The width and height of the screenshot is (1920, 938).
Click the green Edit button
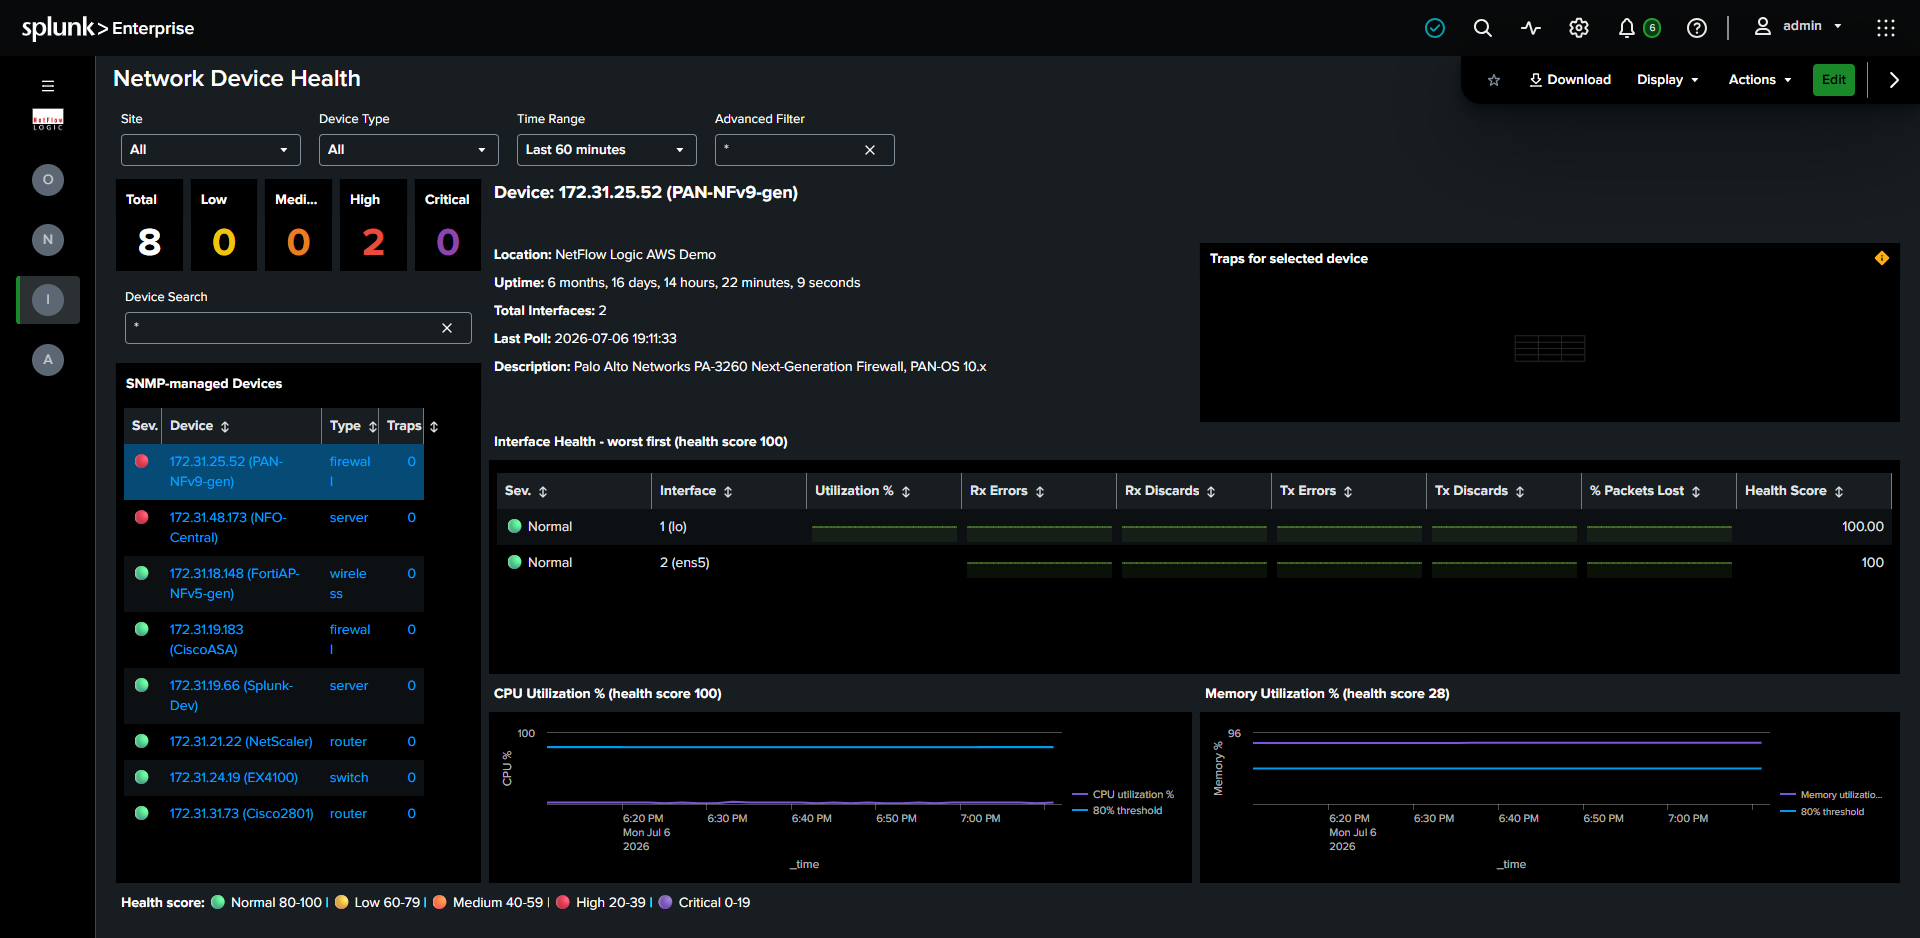(1834, 80)
